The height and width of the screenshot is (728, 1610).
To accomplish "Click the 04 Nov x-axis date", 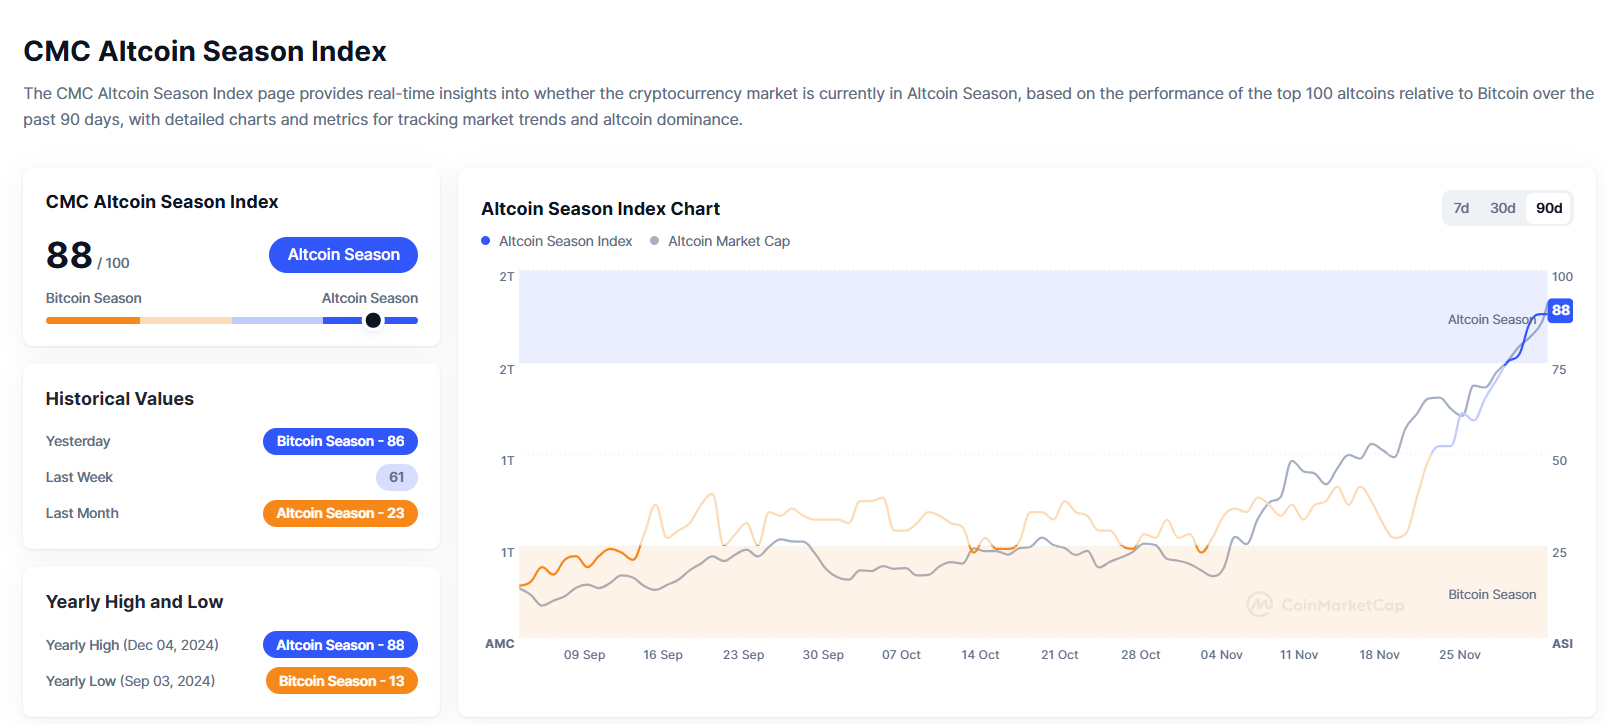I will click(x=1221, y=655).
